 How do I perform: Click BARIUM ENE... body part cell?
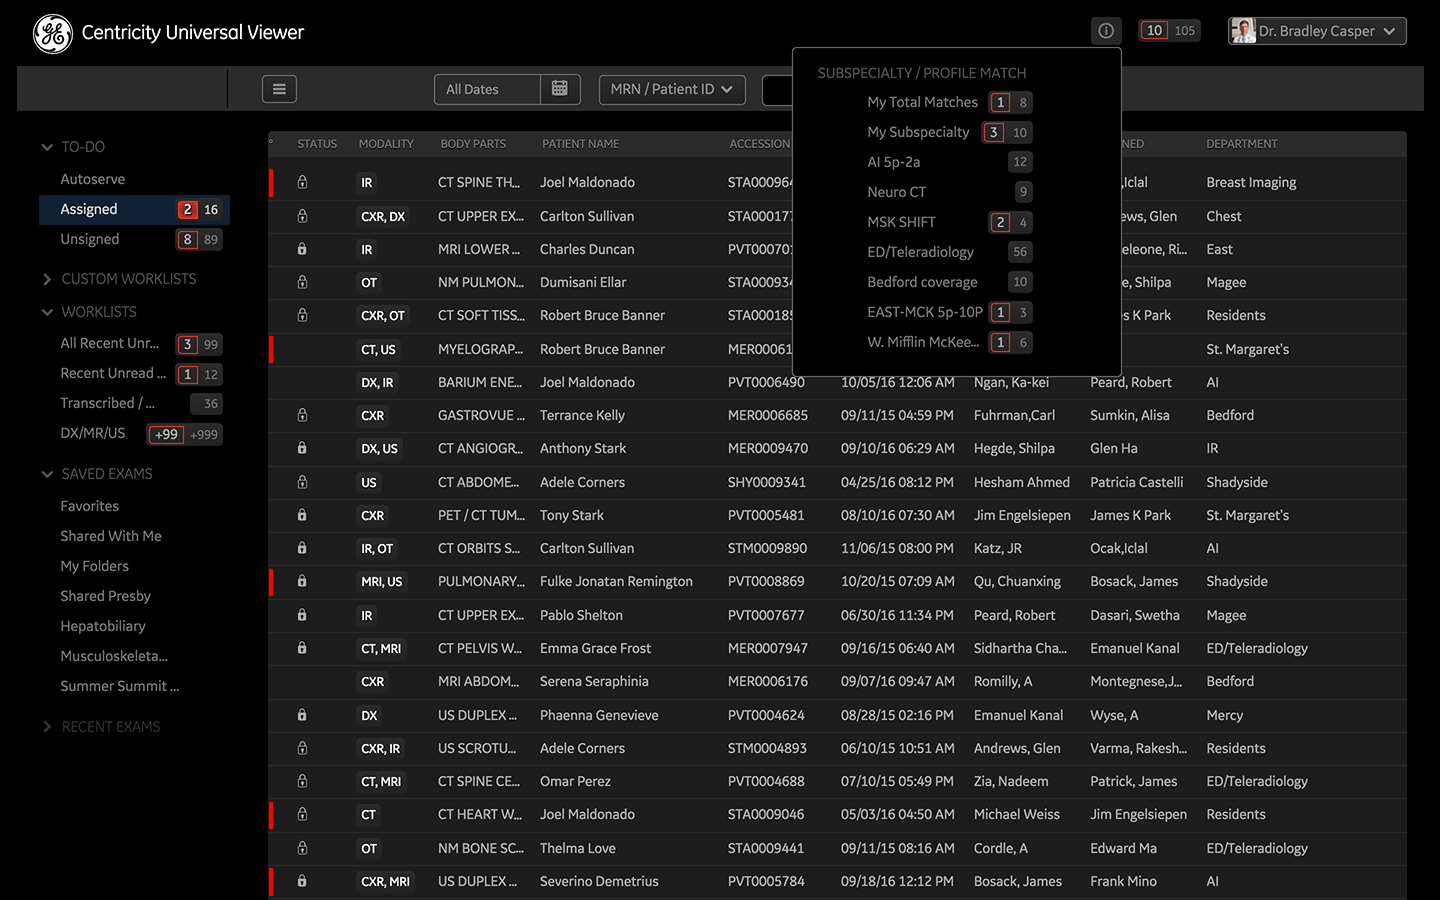(x=480, y=382)
